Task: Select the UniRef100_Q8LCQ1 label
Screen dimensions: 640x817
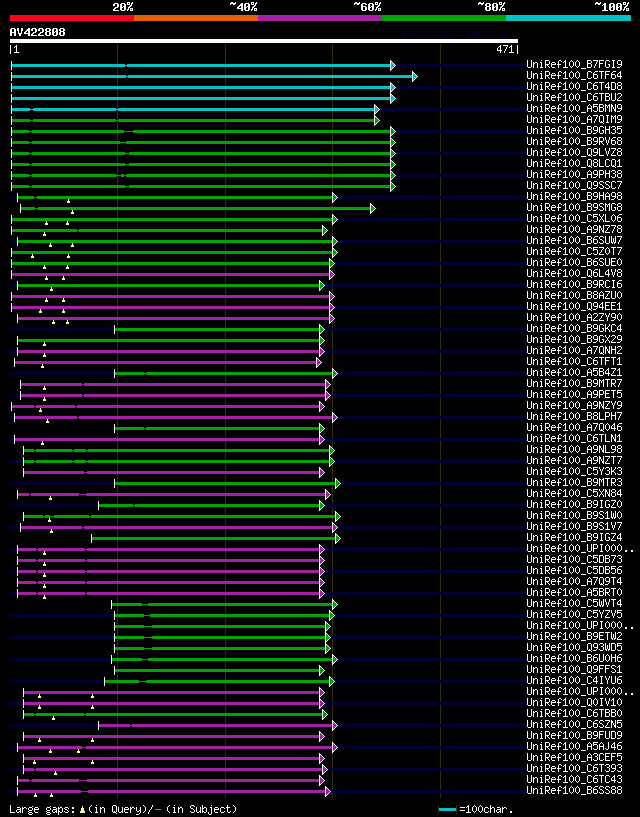Action: [x=574, y=164]
